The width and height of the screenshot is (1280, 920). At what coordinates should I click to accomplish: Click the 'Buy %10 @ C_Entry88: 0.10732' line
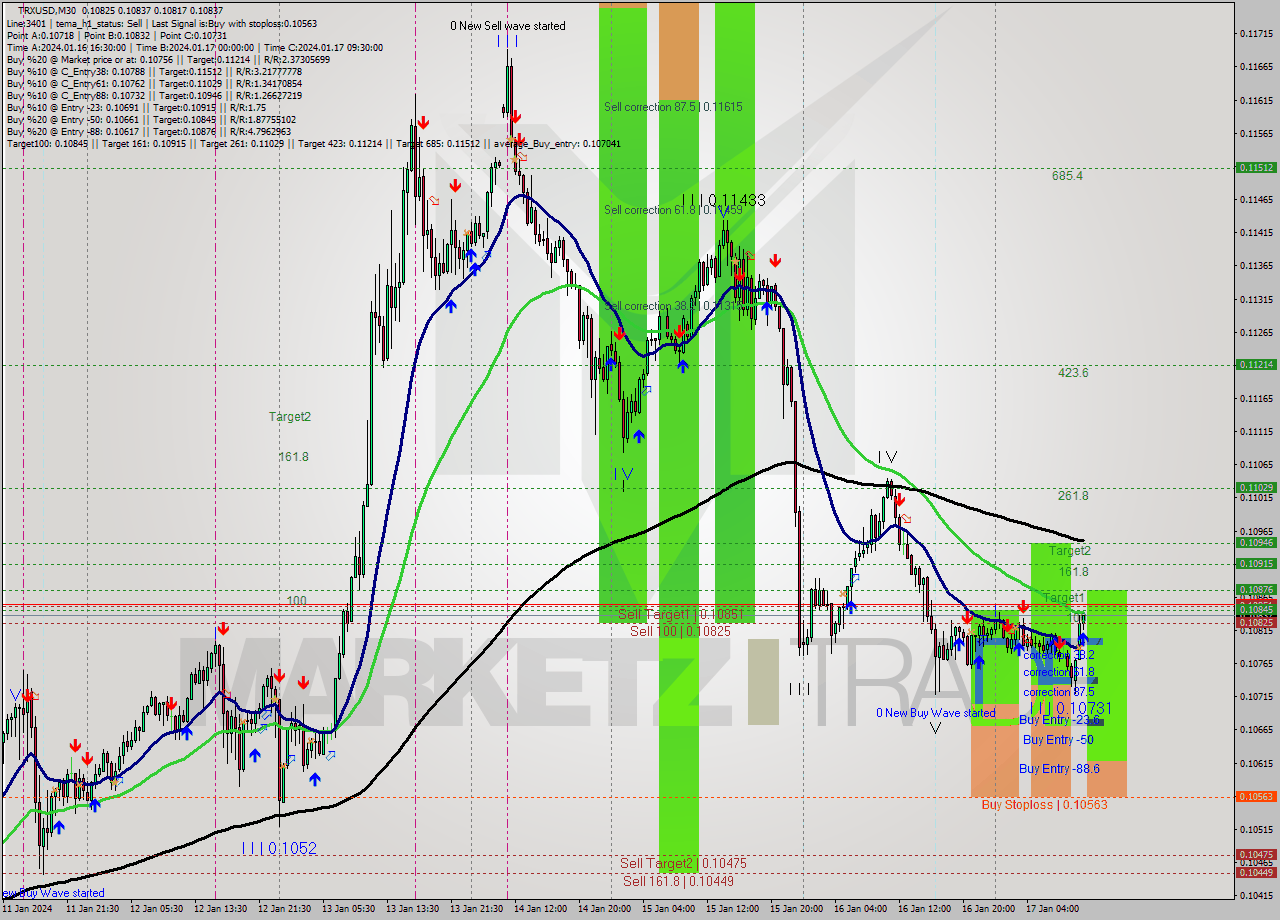tap(154, 95)
